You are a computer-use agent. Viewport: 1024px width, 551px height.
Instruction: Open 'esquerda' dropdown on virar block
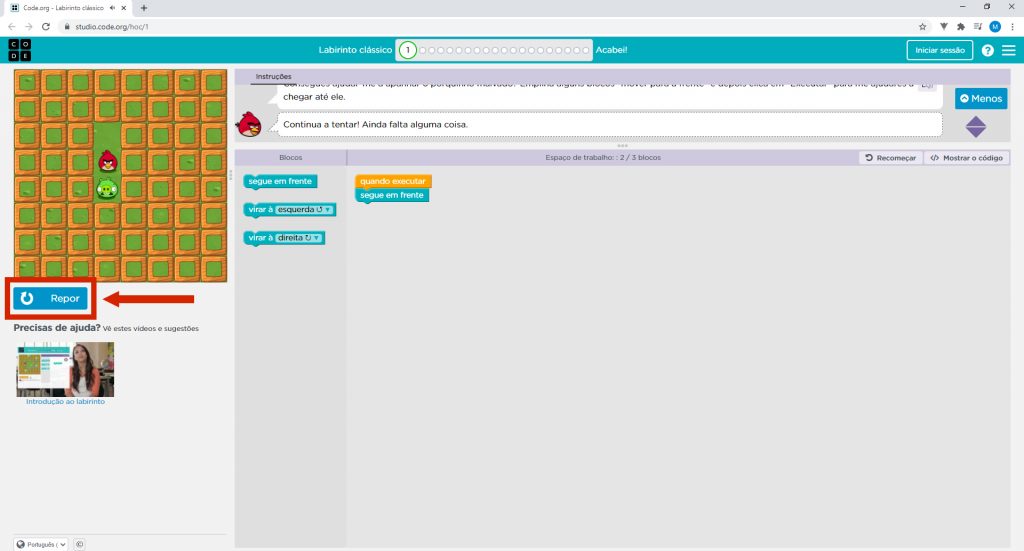pyautogui.click(x=304, y=210)
